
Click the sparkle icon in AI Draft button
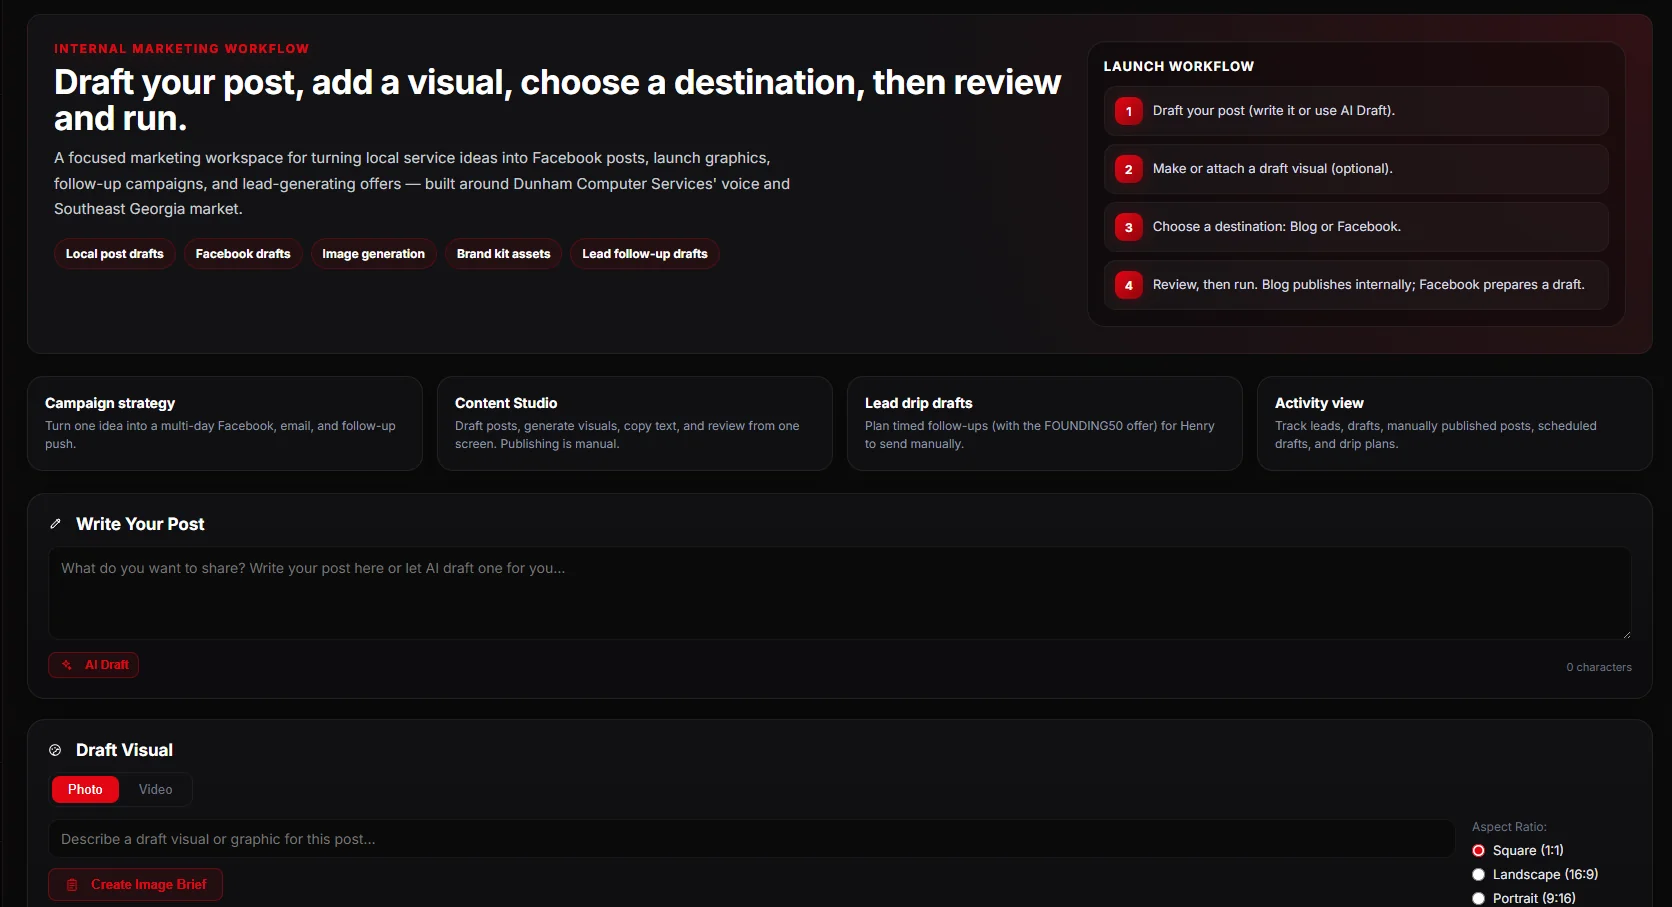tap(67, 665)
